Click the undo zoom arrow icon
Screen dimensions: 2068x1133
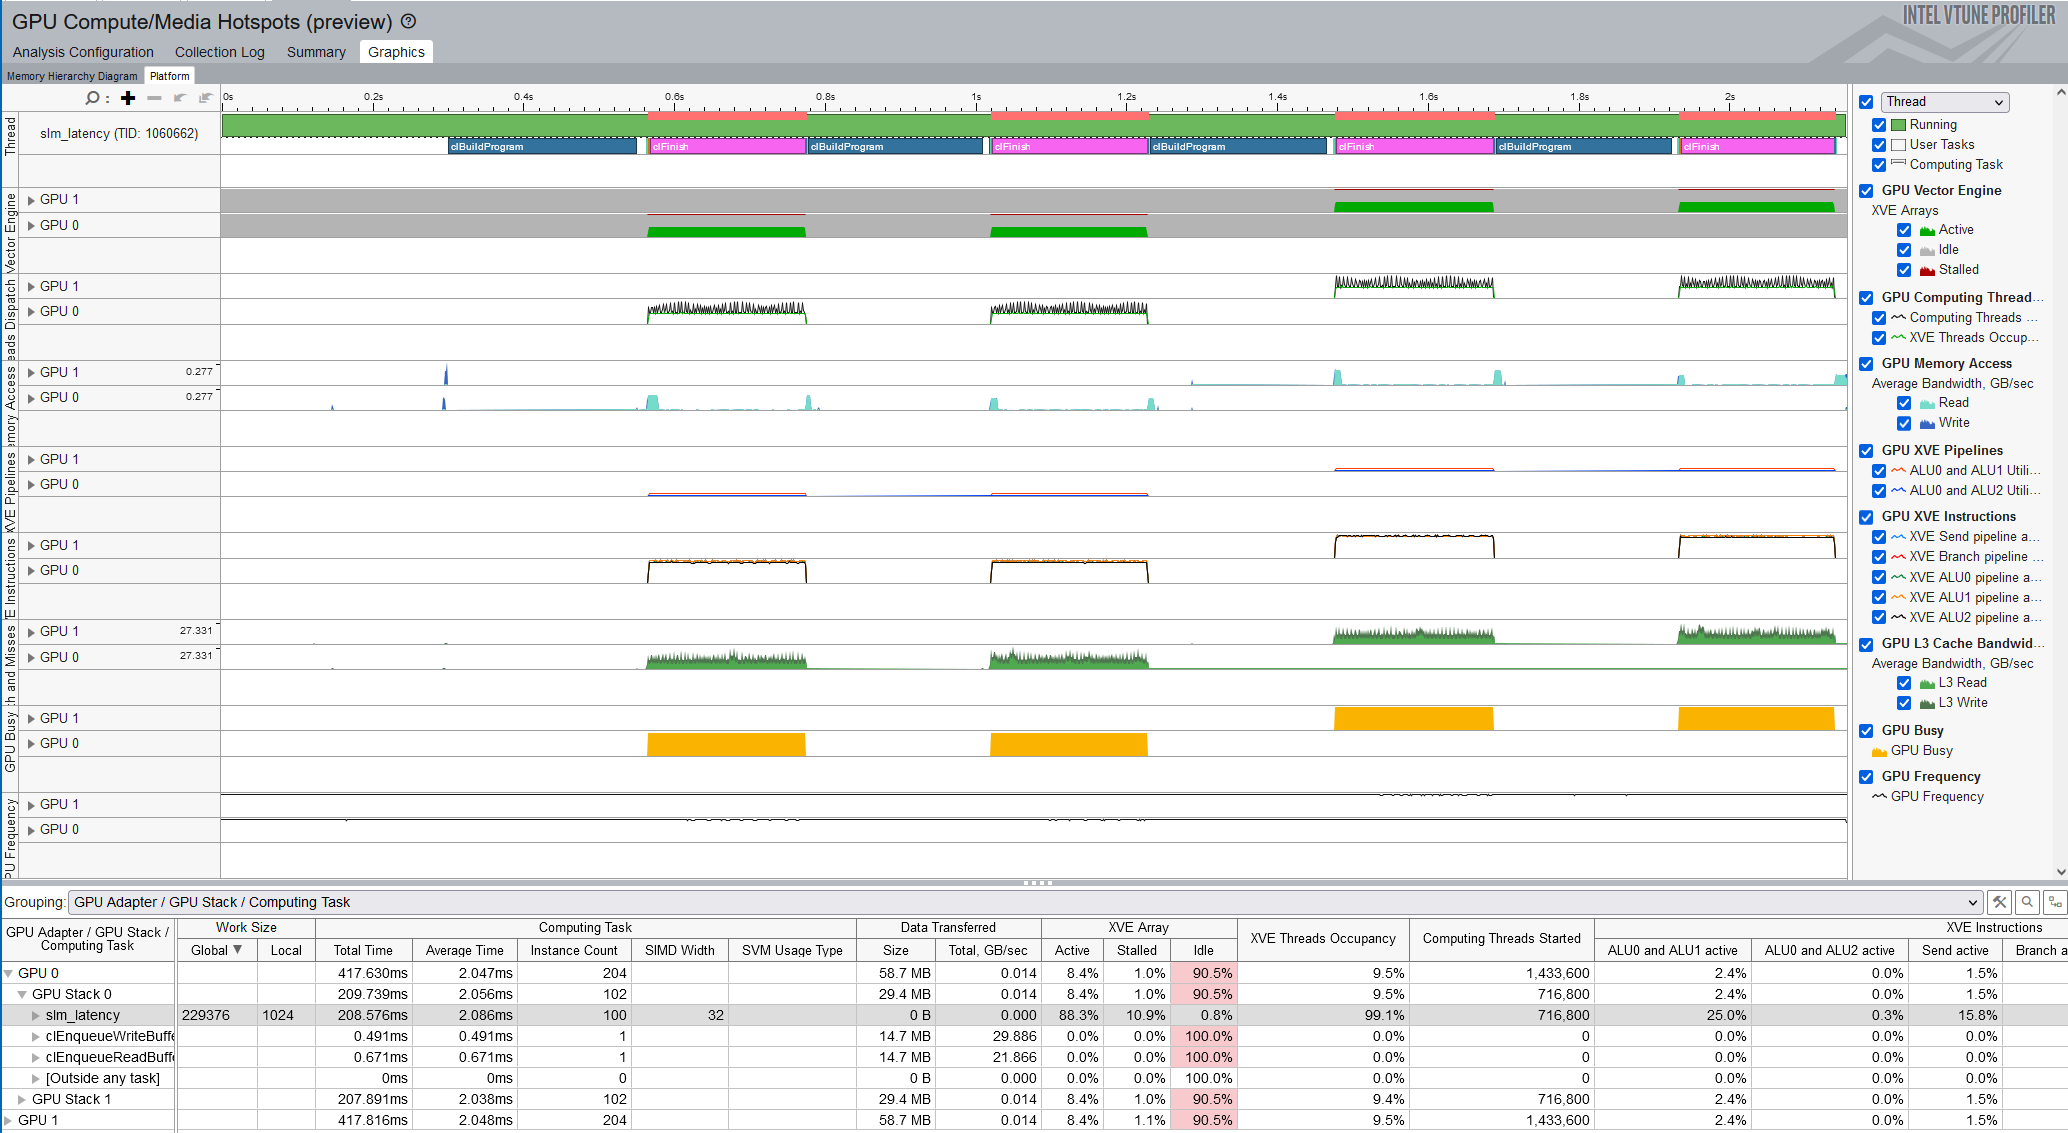(x=180, y=98)
